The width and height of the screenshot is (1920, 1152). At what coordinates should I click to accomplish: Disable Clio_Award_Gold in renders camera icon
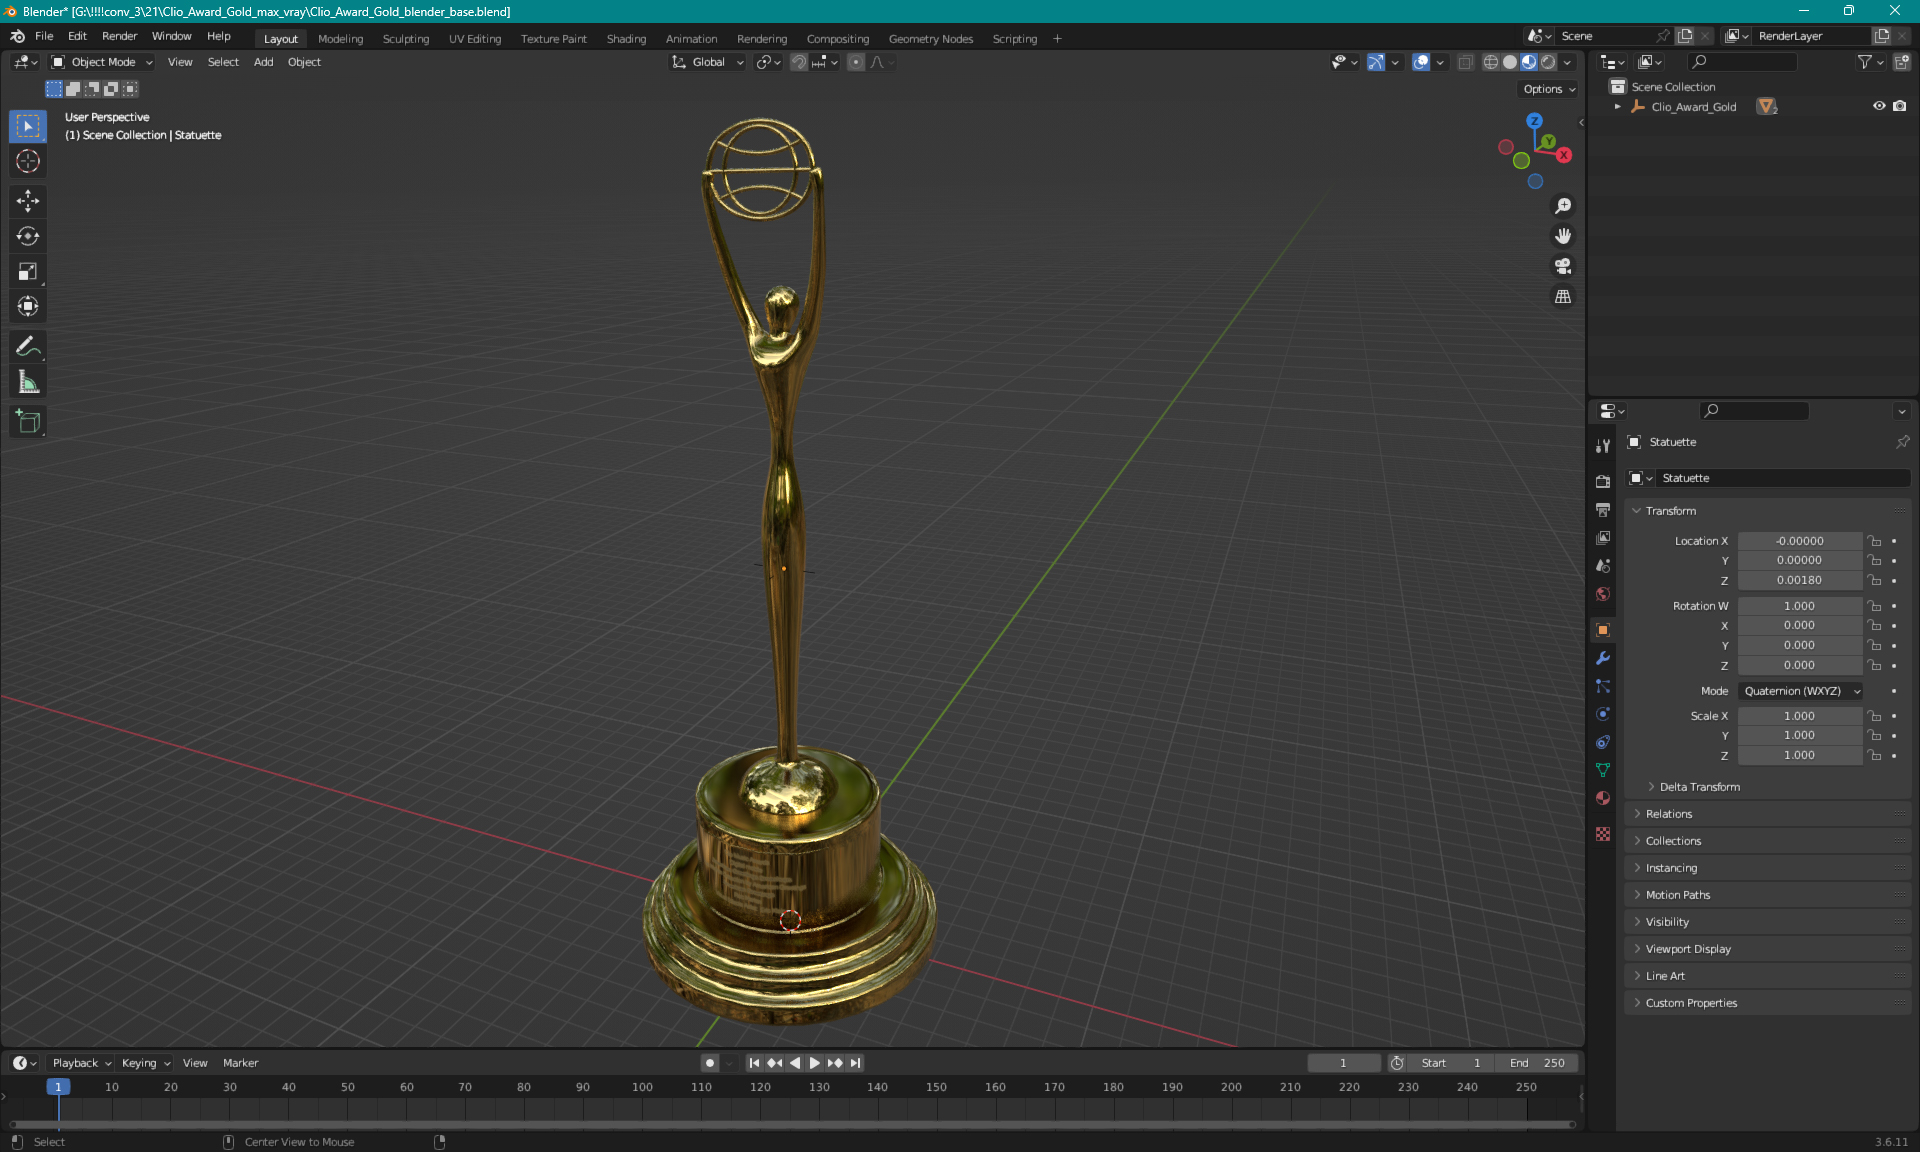coord(1899,106)
